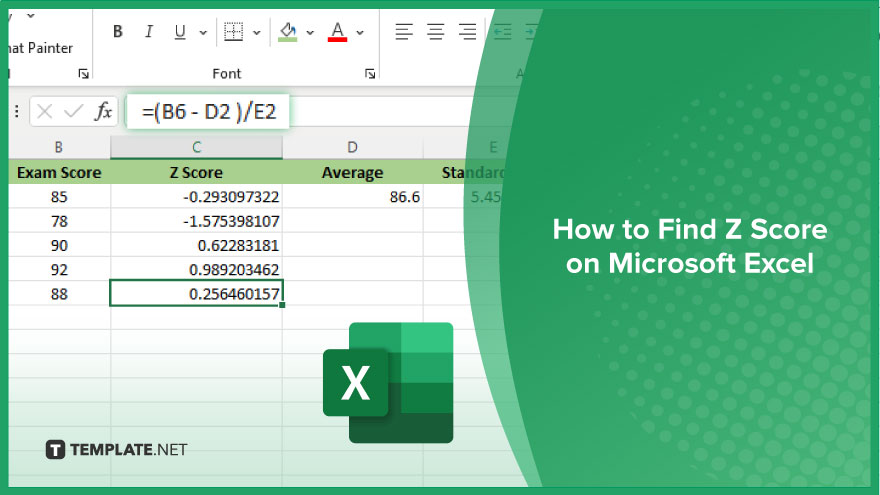Apply red Font Color
The height and width of the screenshot is (495, 880).
tap(337, 31)
